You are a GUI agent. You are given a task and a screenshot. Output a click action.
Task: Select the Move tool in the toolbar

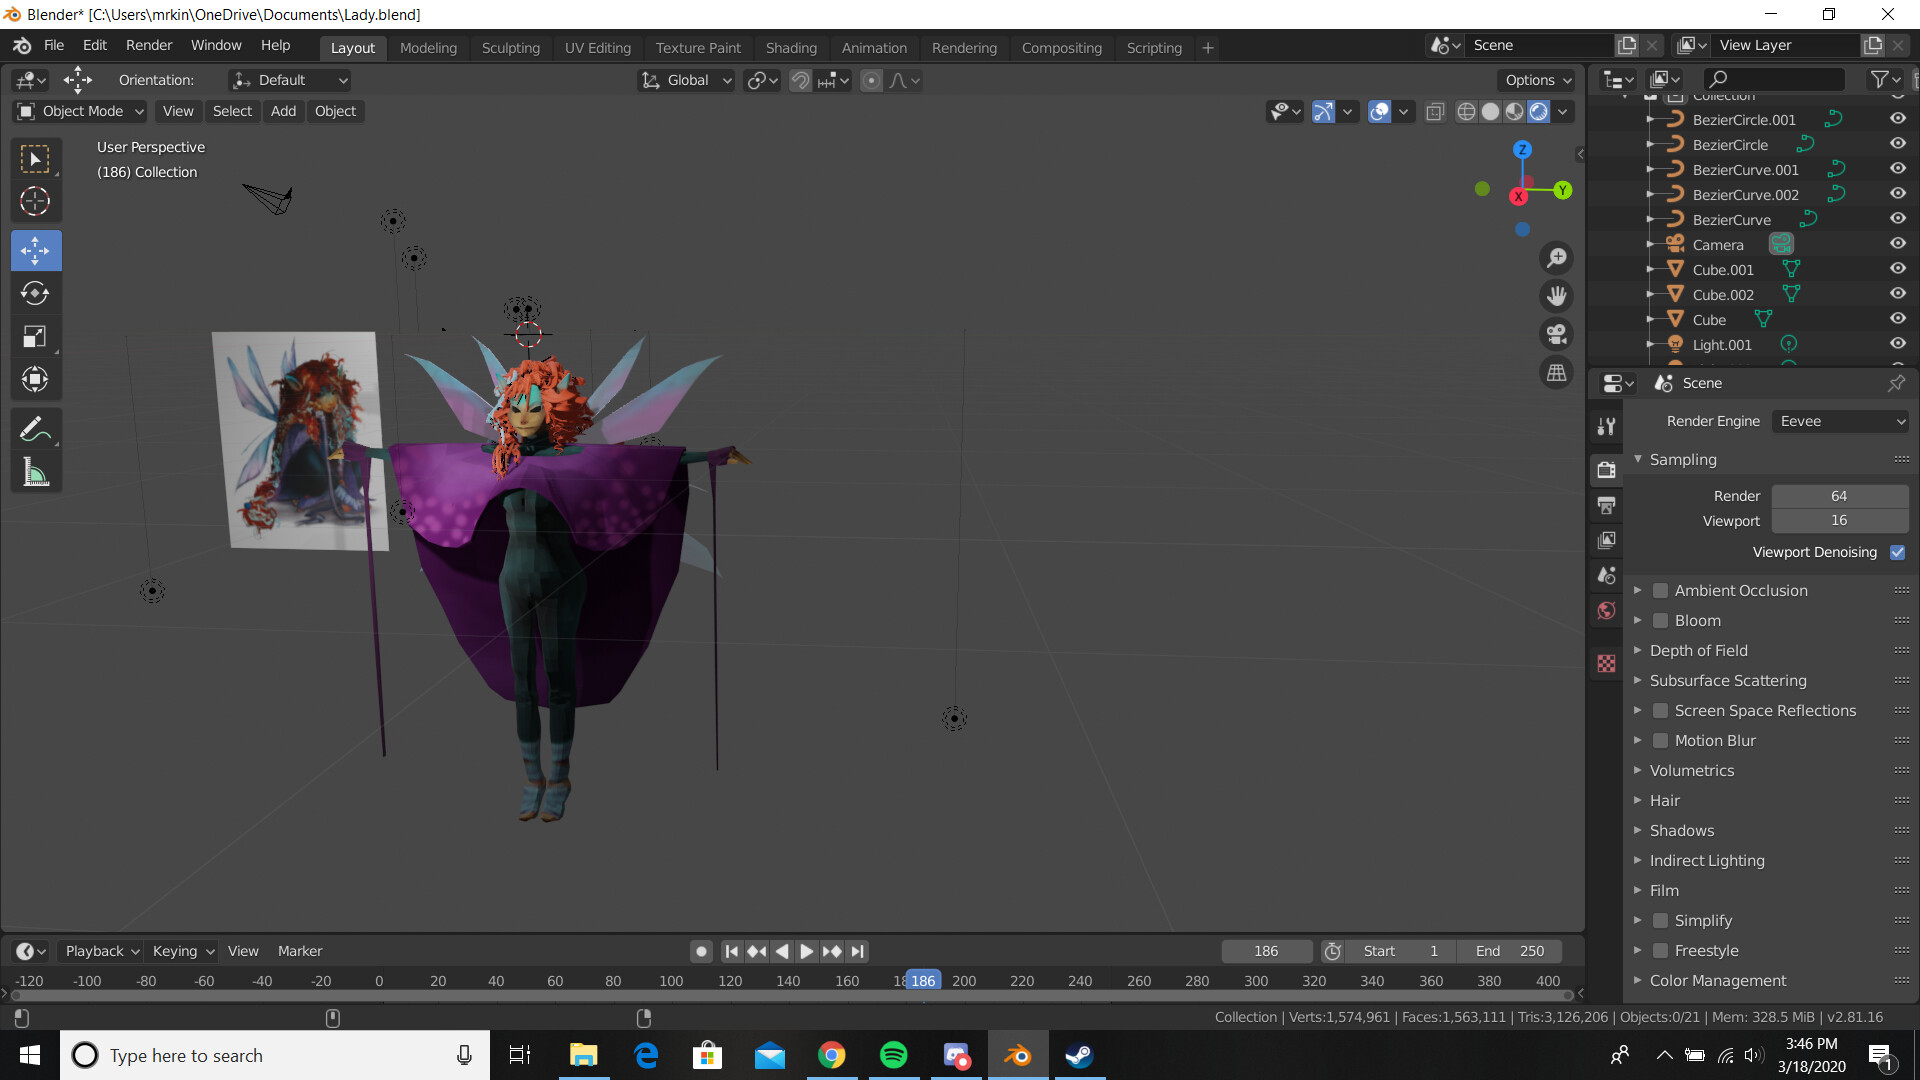pos(36,250)
